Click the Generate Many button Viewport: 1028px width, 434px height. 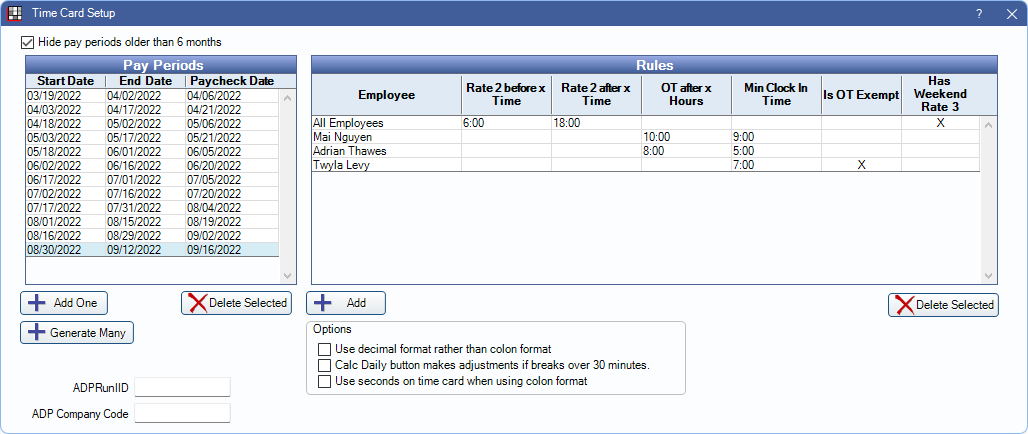coord(77,333)
